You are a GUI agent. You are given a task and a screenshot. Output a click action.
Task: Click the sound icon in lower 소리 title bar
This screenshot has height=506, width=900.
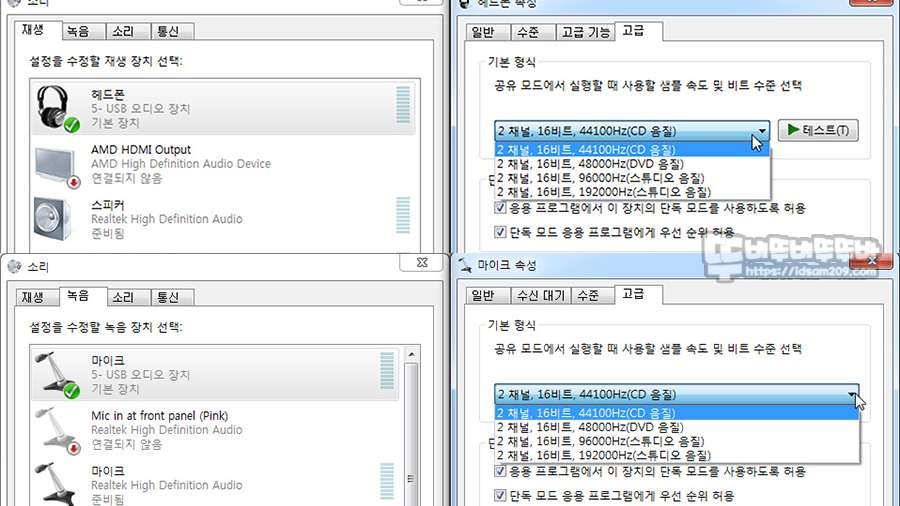click(x=14, y=267)
